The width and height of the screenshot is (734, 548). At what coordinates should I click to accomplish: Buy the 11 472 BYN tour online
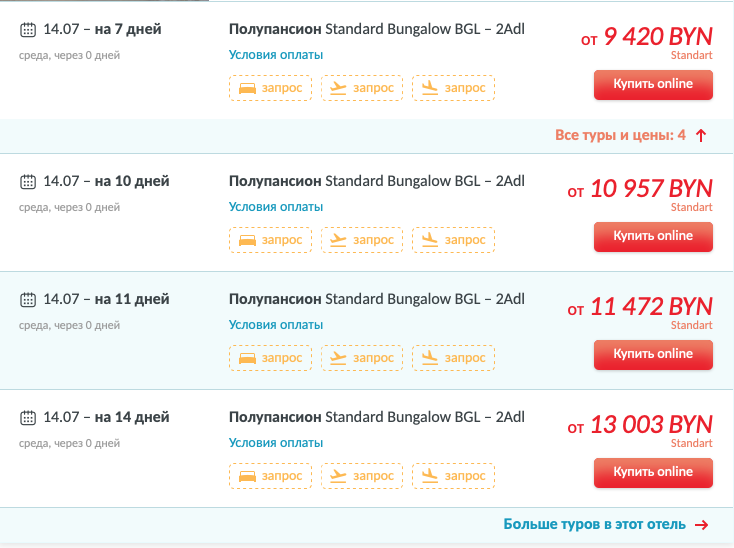[653, 354]
